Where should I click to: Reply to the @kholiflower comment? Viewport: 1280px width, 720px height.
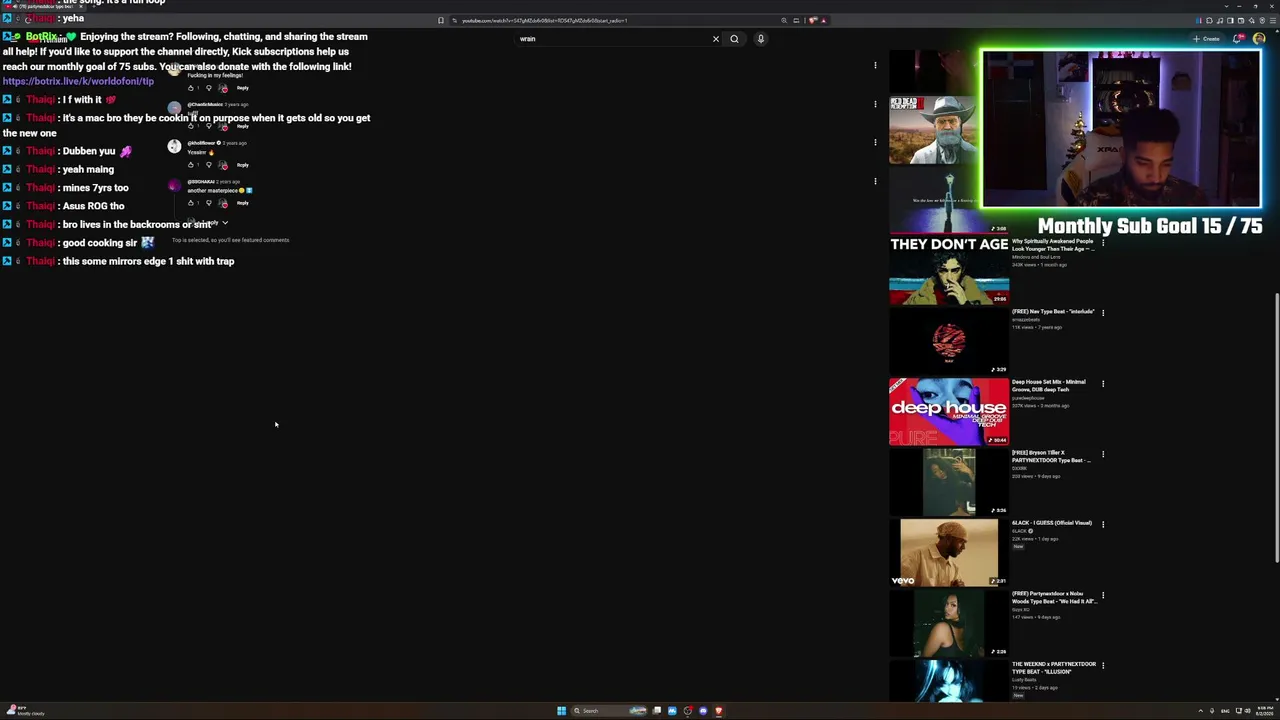[x=242, y=165]
